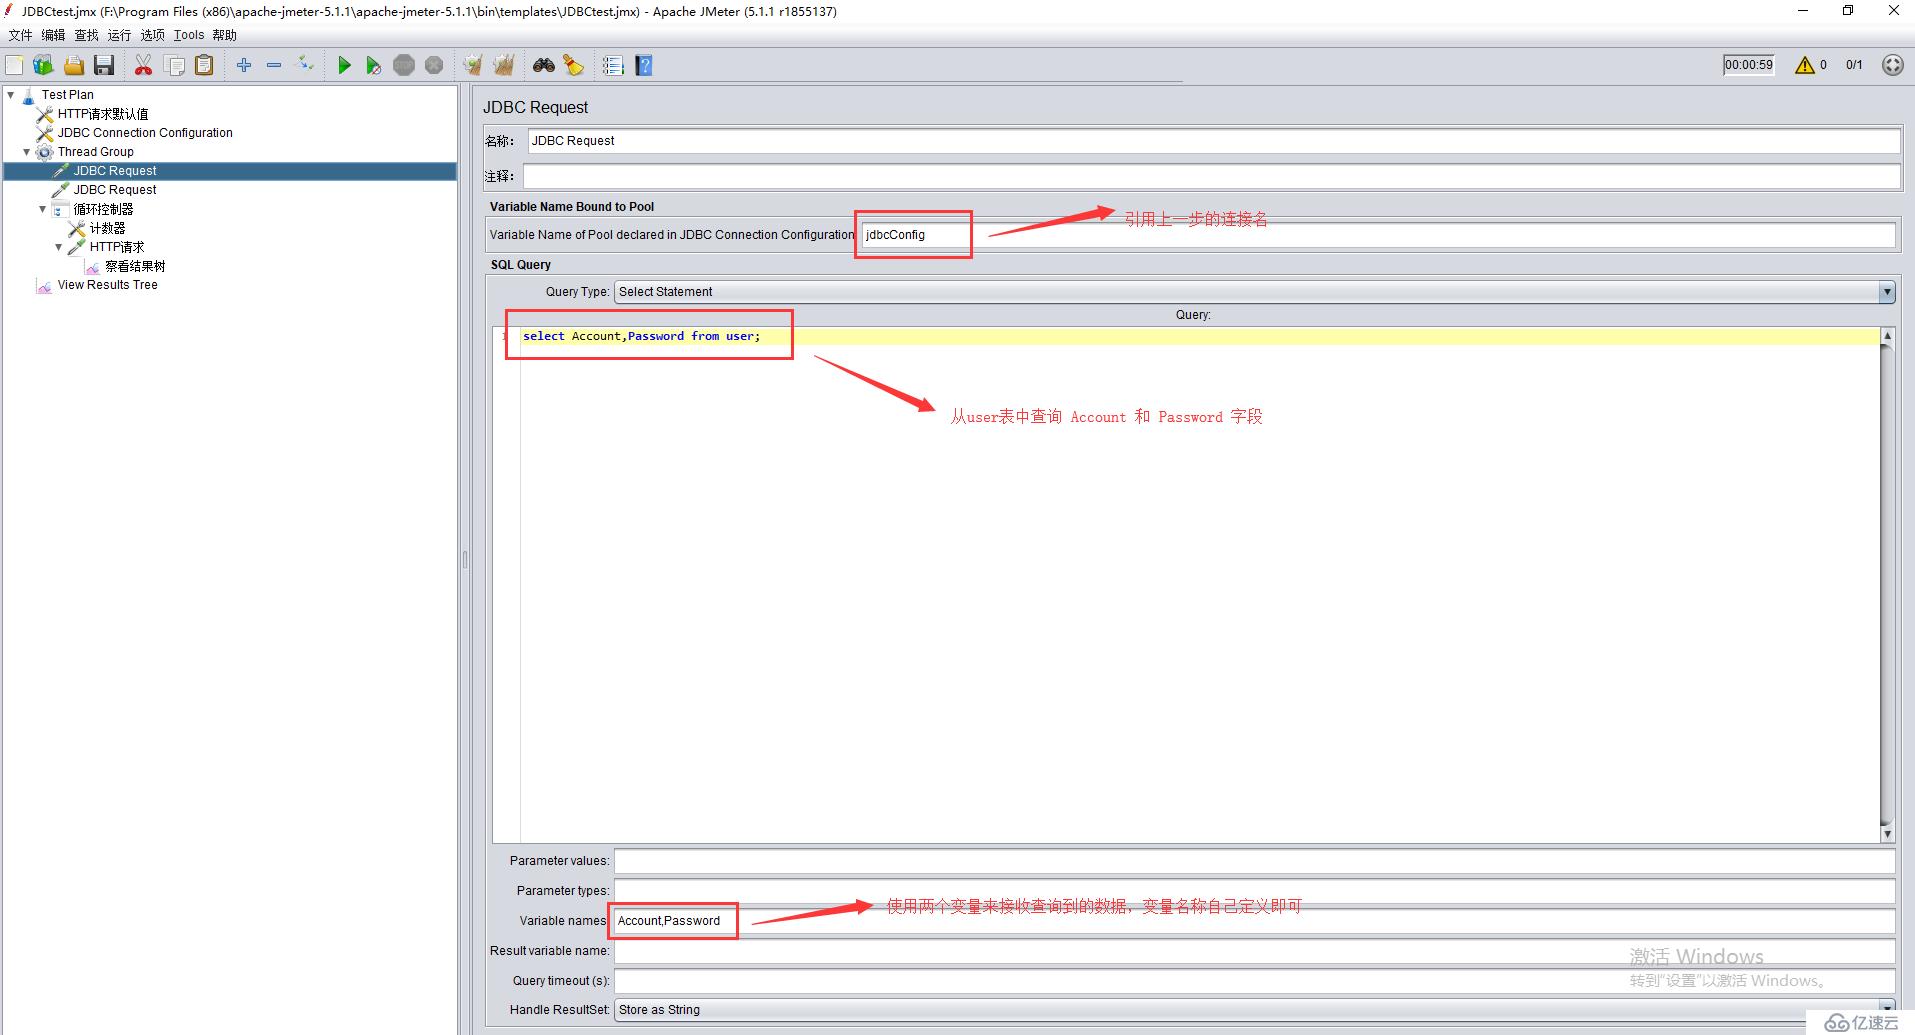This screenshot has height=1035, width=1915.
Task: Click the warning log viewer triangle
Action: tap(1805, 65)
